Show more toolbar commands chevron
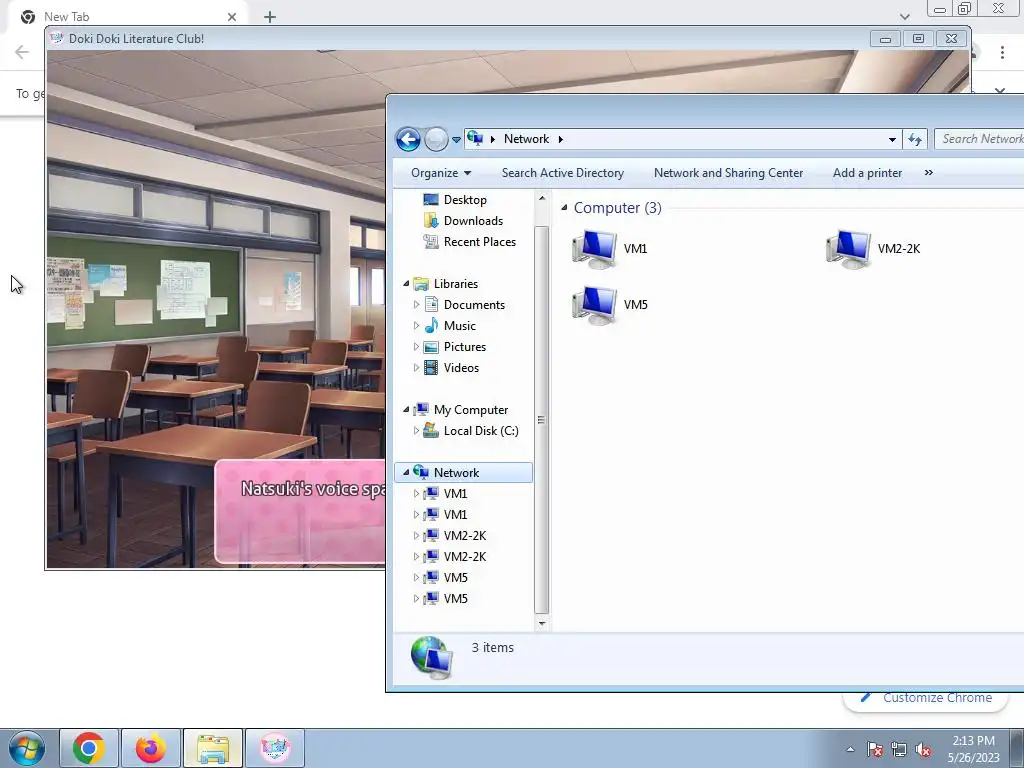 (x=929, y=173)
